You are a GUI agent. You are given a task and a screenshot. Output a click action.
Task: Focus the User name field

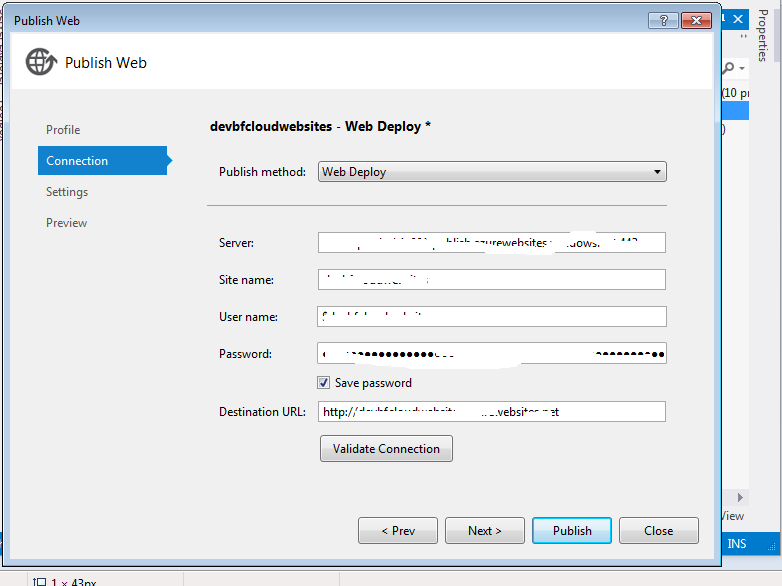(x=492, y=317)
